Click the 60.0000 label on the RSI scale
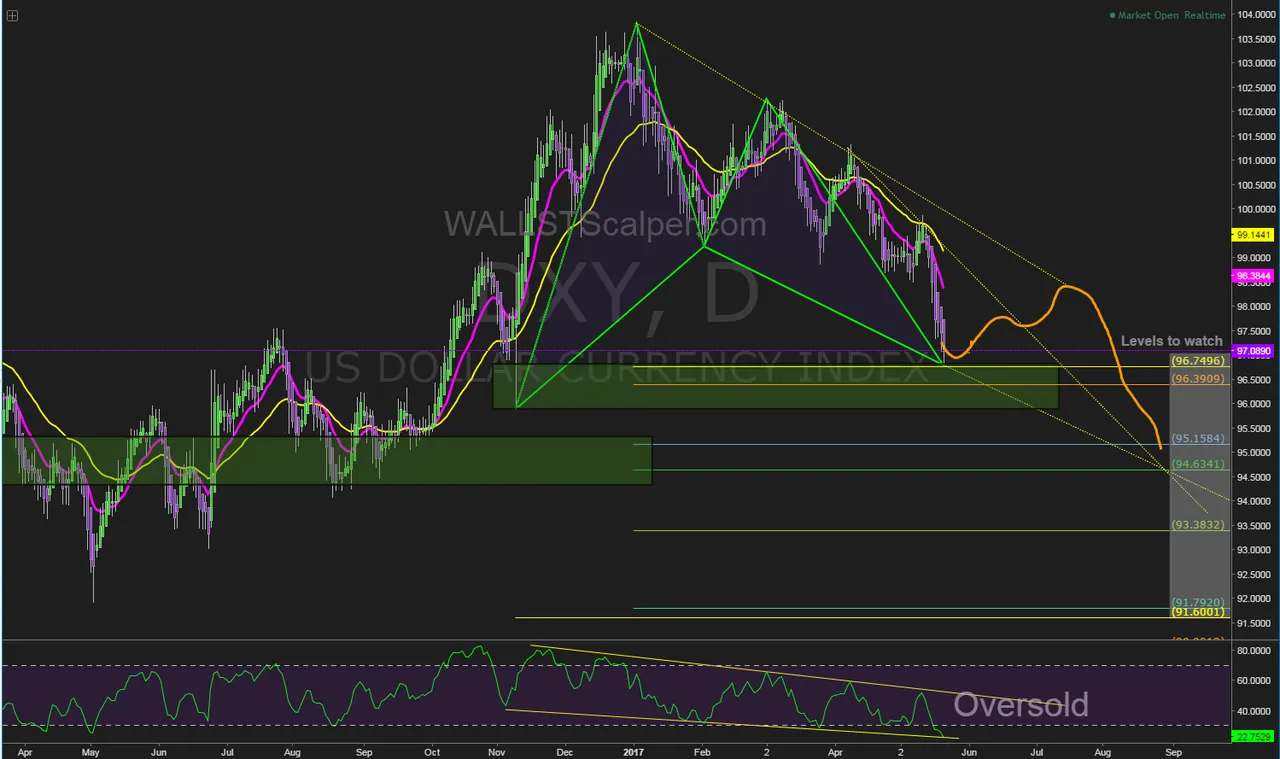1280x759 pixels. click(1256, 681)
